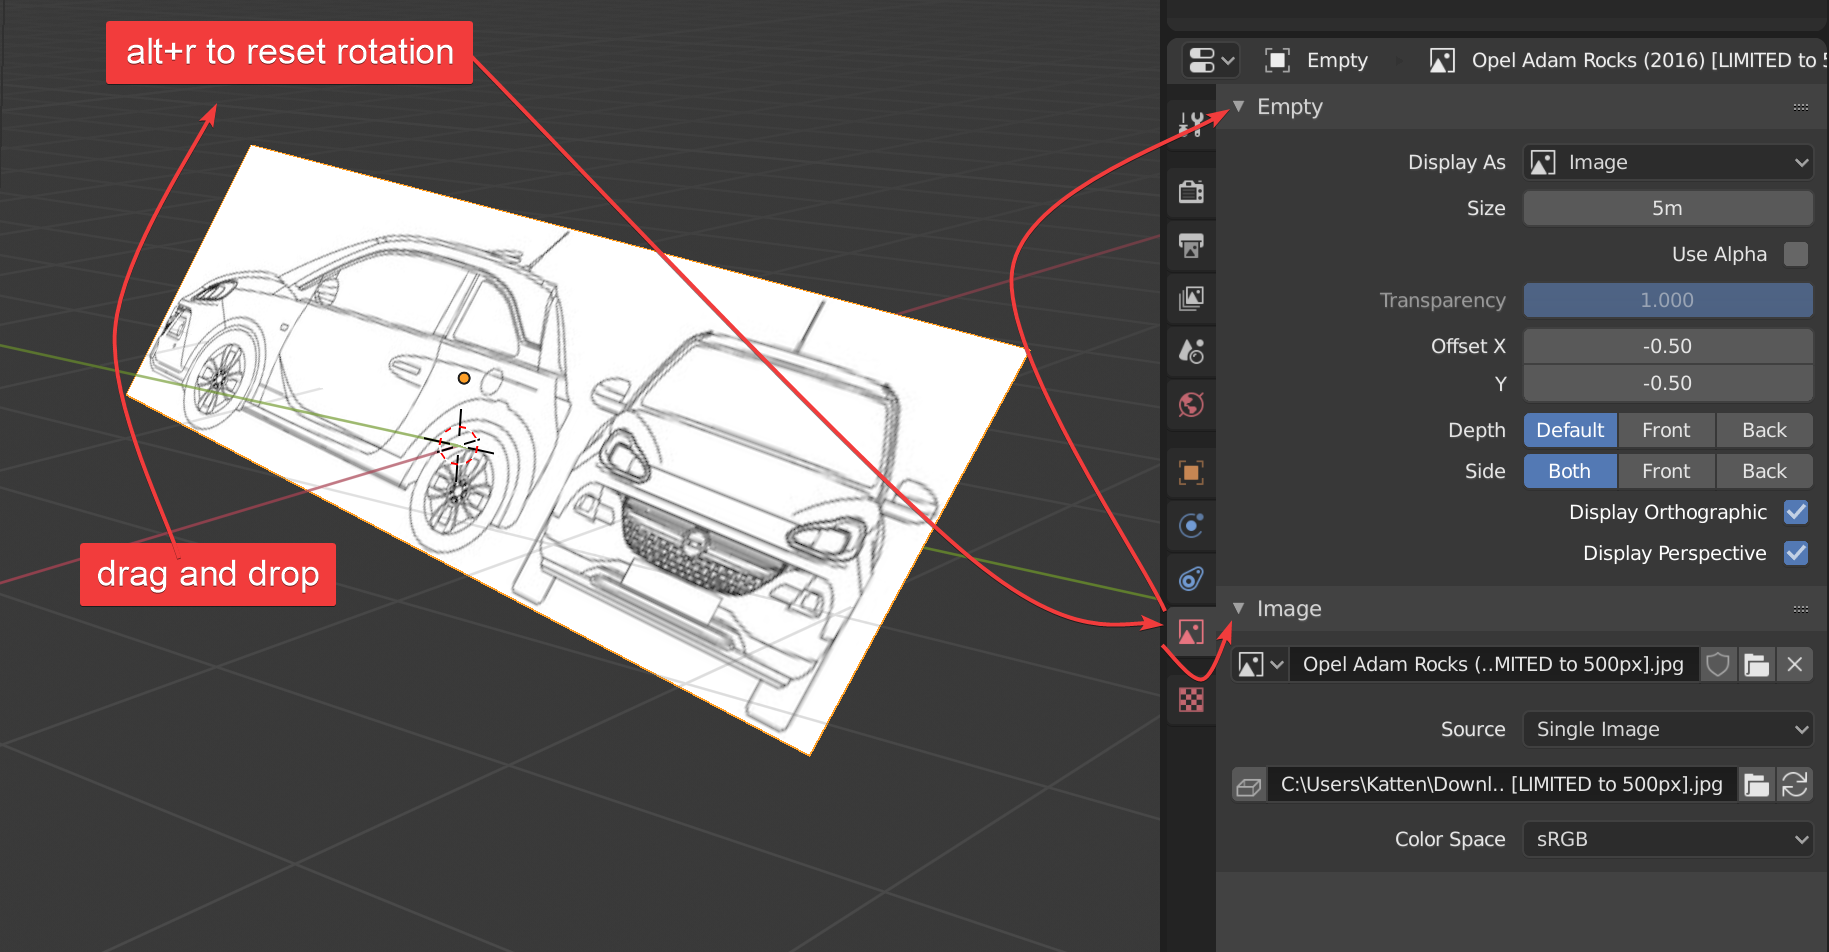Viewport: 1829px width, 952px height.
Task: Open the Object Constraints properties tab
Action: point(1191,579)
